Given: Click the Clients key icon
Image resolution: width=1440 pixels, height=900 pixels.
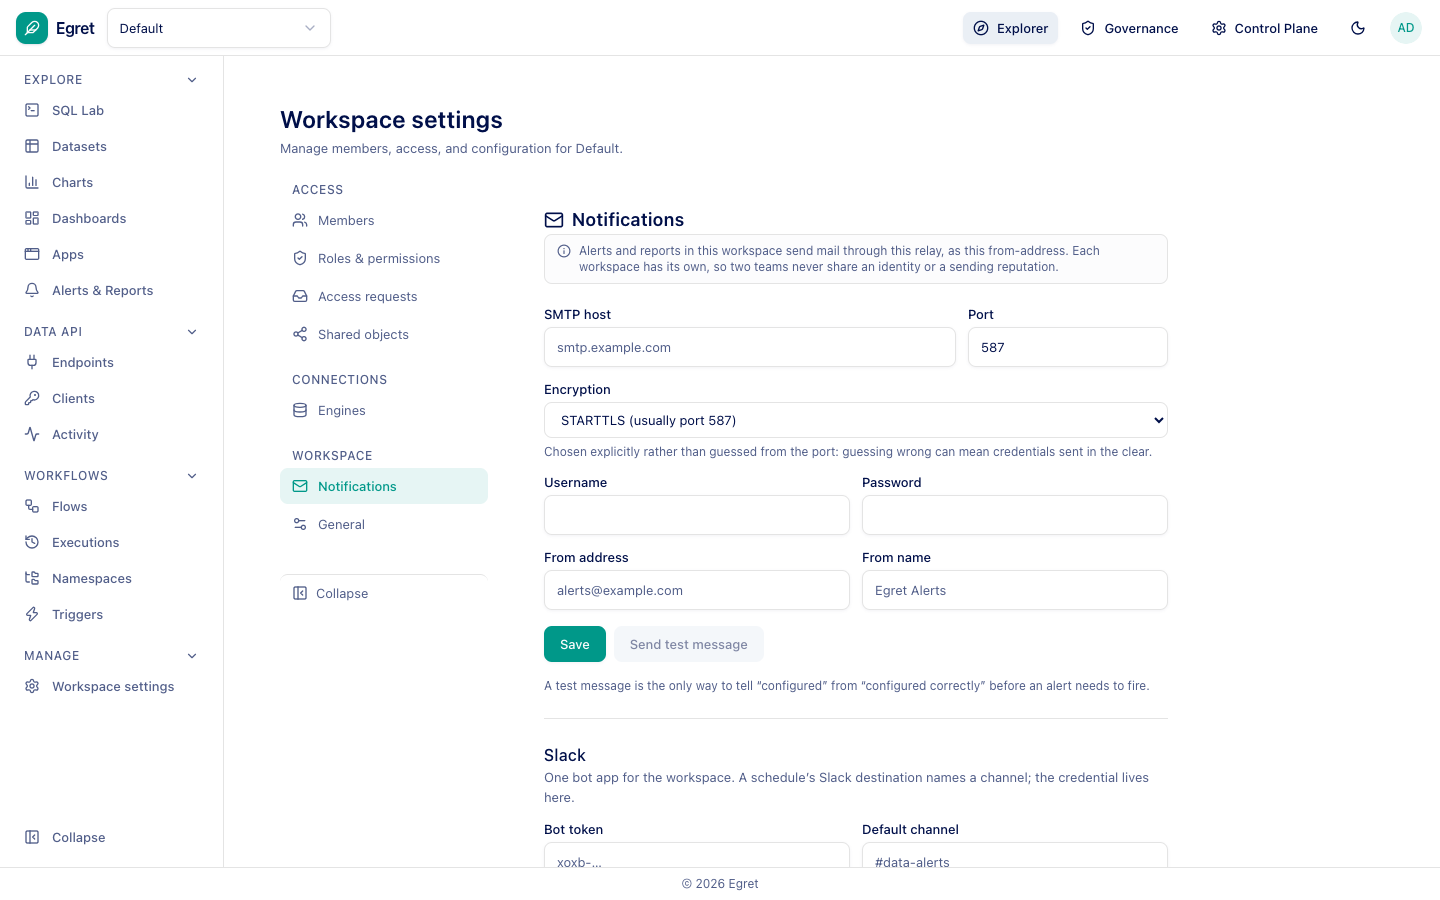Looking at the screenshot, I should [x=32, y=398].
